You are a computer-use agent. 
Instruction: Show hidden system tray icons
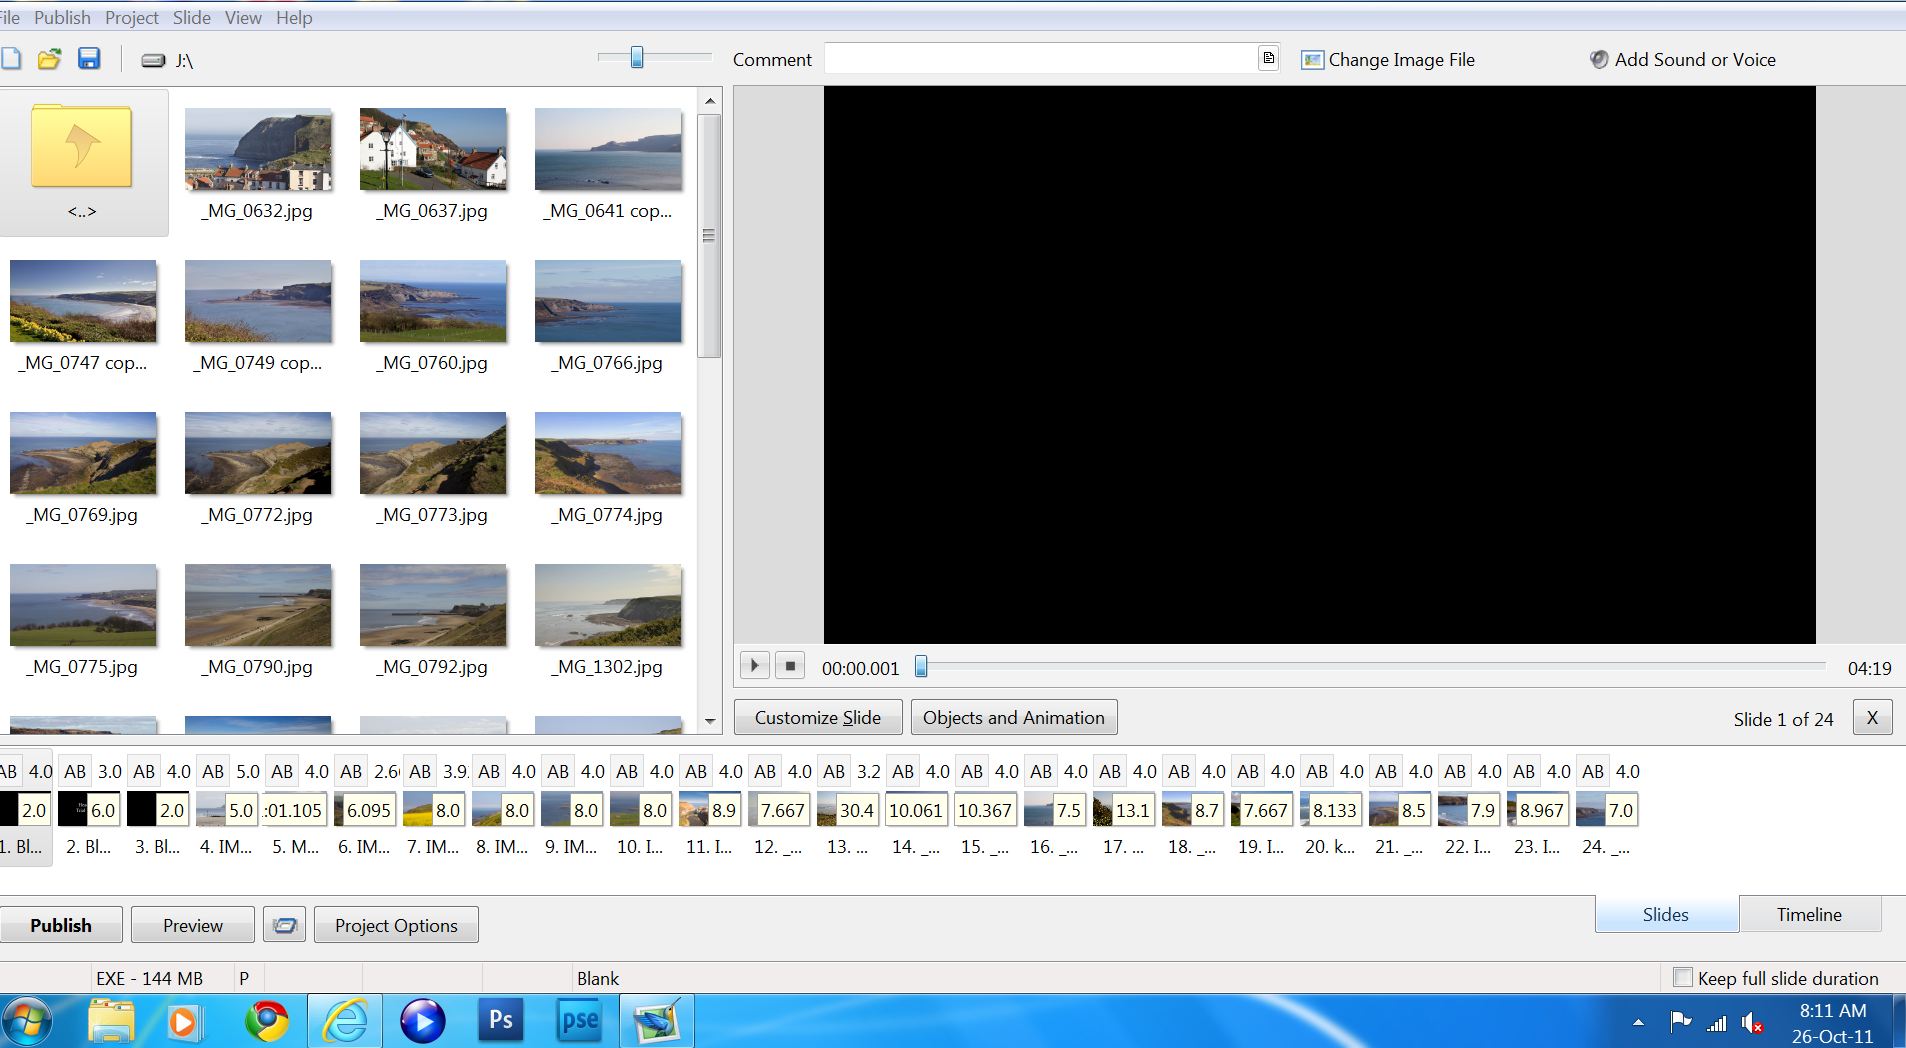point(1638,1023)
